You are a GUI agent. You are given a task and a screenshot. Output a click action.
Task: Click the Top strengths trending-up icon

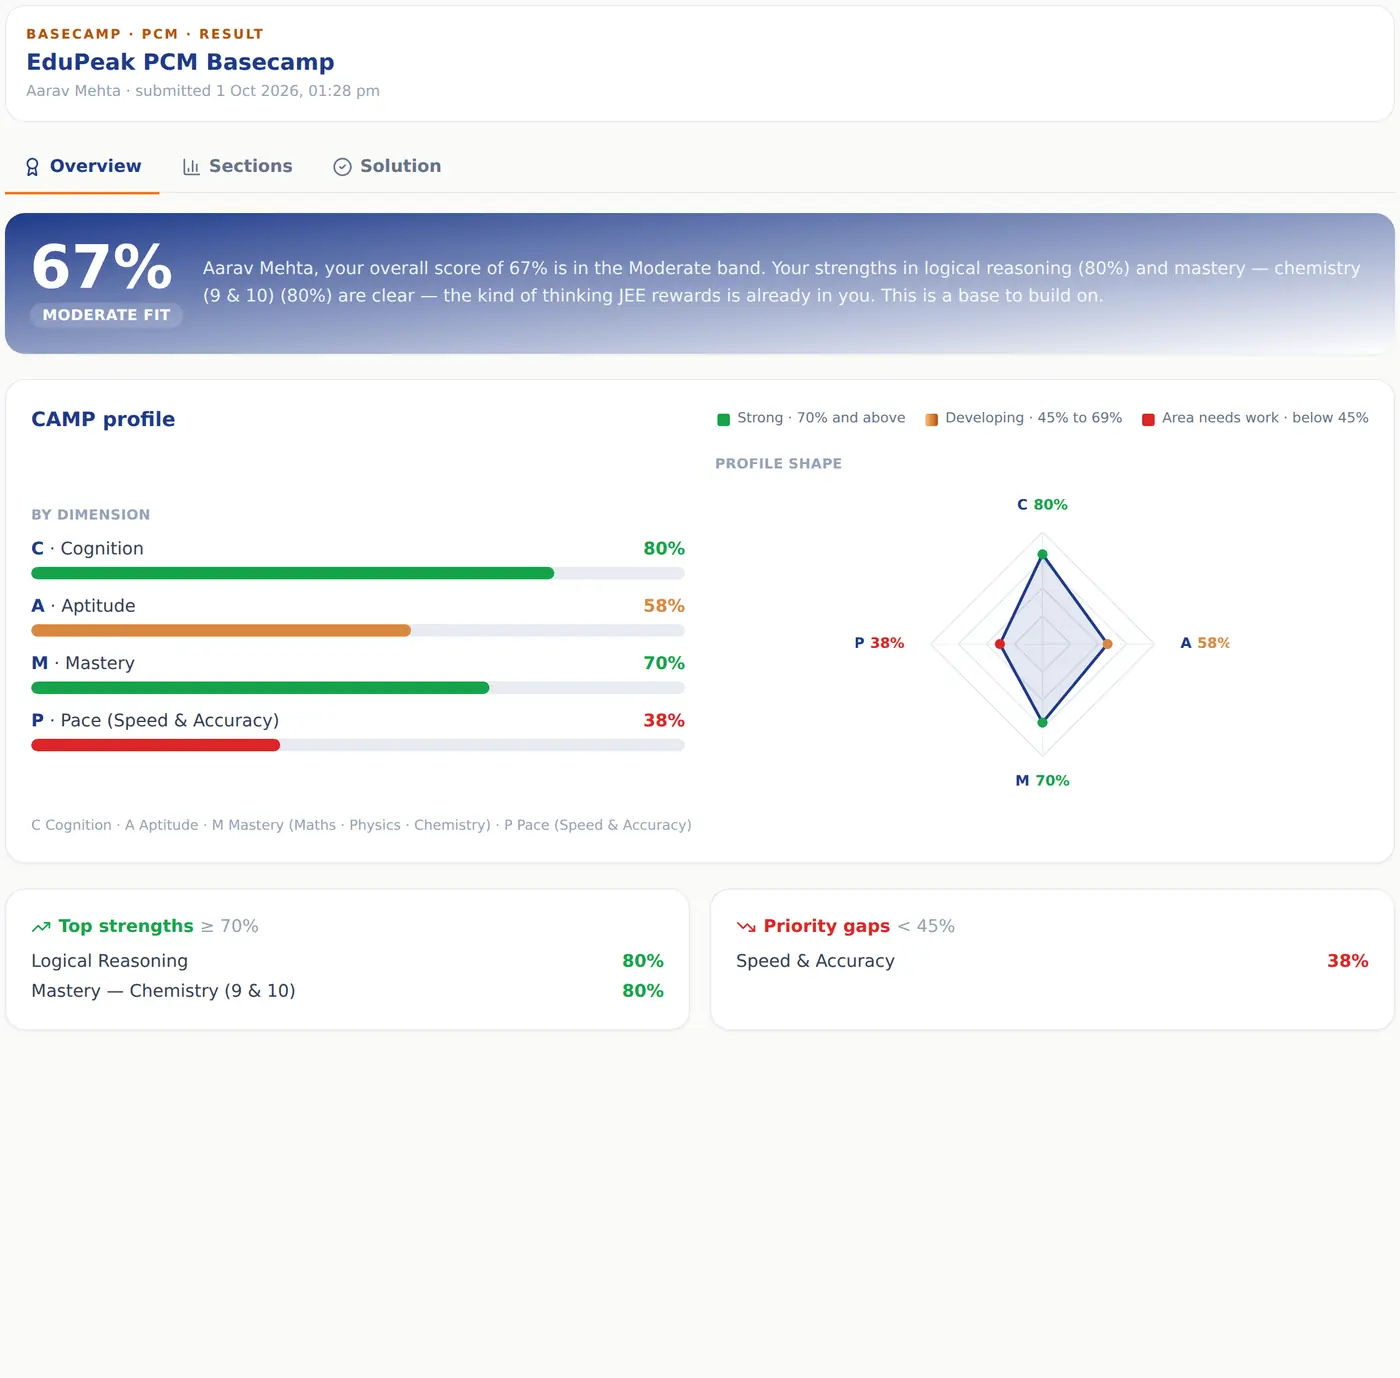(41, 927)
